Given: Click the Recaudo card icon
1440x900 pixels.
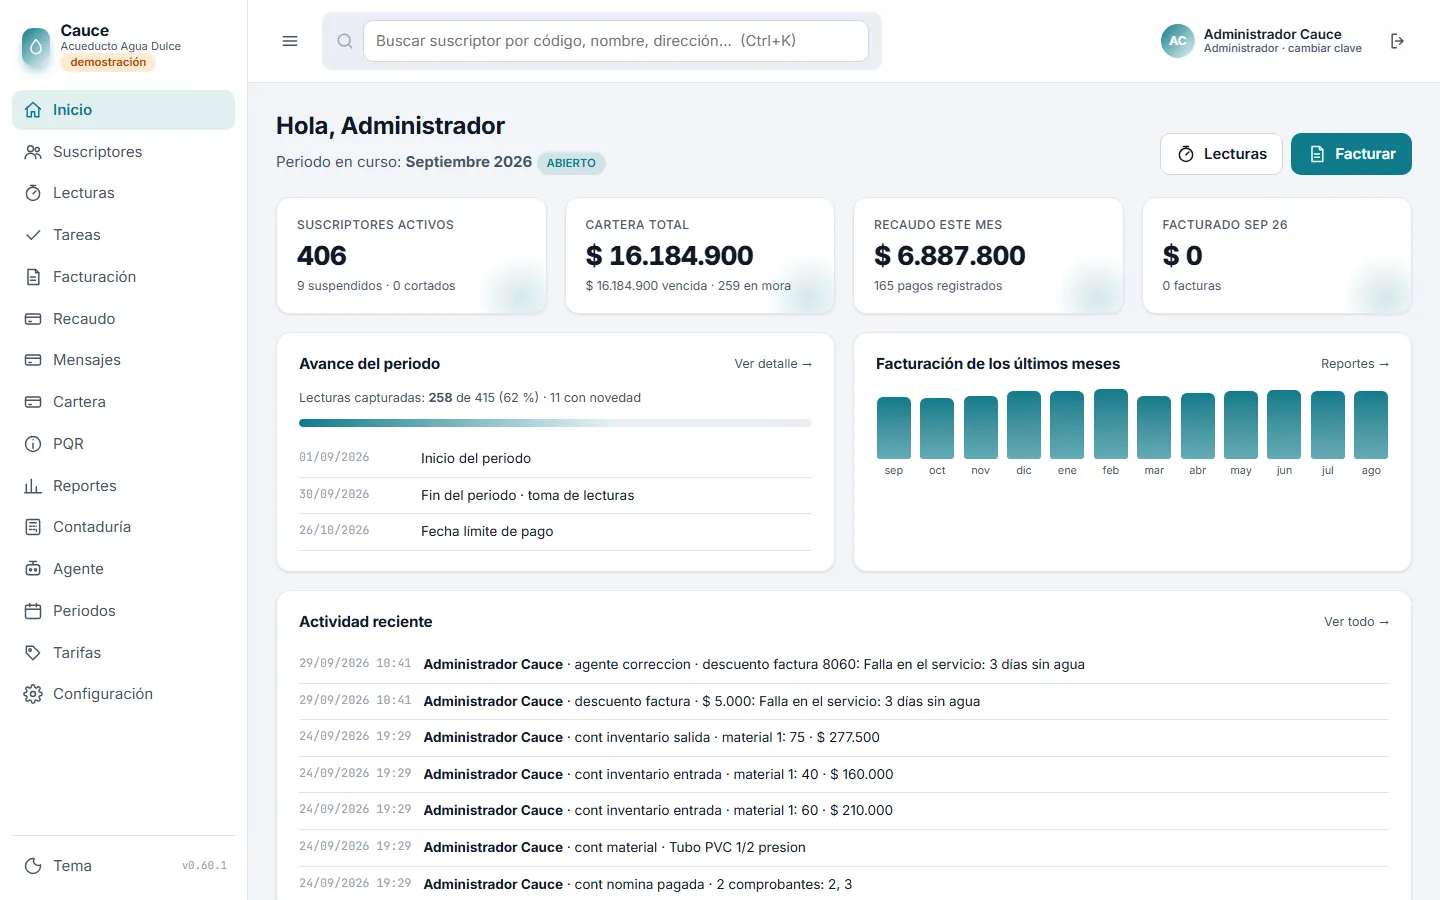Looking at the screenshot, I should pyautogui.click(x=33, y=319).
